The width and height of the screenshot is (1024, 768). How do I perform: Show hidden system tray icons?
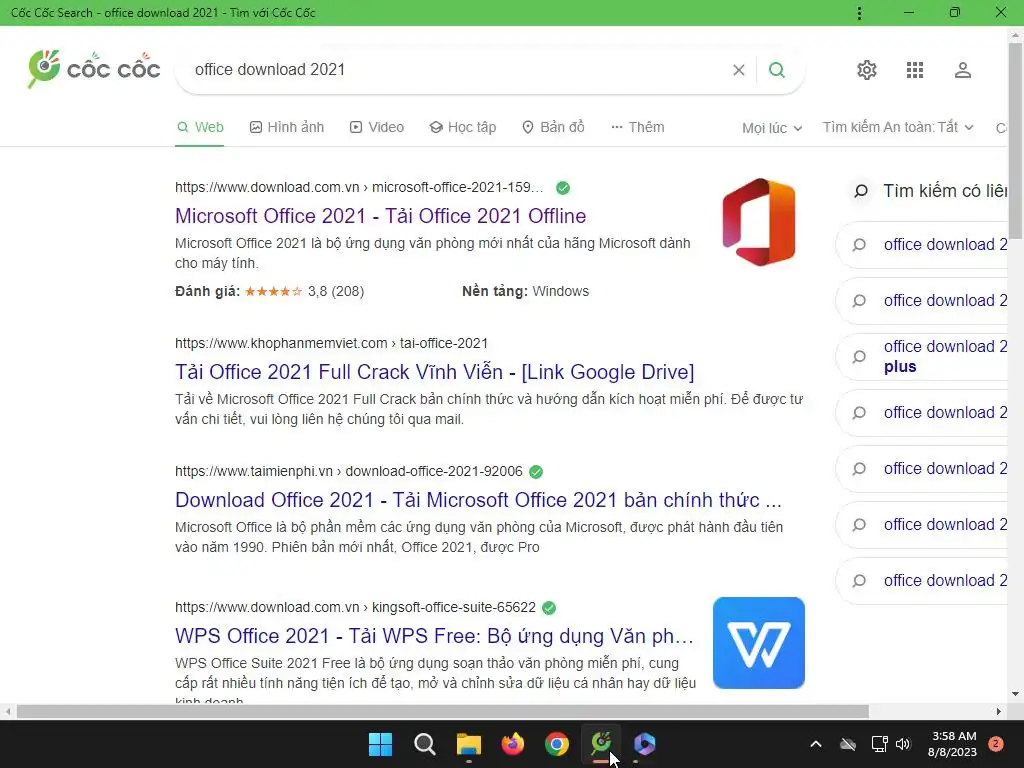[816, 744]
